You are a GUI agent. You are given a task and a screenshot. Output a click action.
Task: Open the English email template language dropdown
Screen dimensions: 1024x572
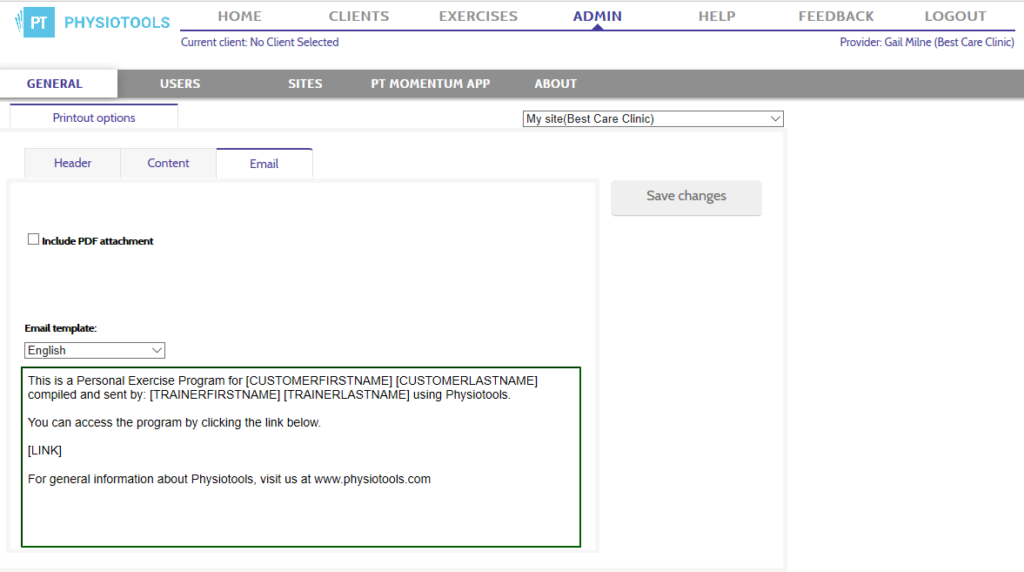pyautogui.click(x=95, y=351)
